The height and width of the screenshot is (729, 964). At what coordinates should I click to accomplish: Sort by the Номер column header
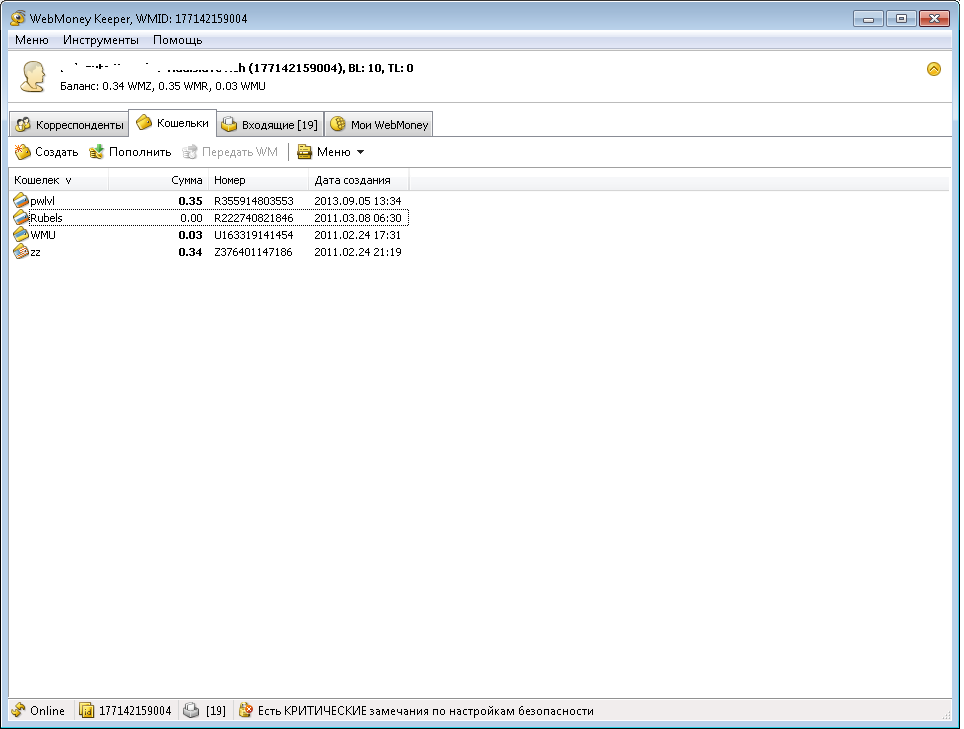(259, 180)
